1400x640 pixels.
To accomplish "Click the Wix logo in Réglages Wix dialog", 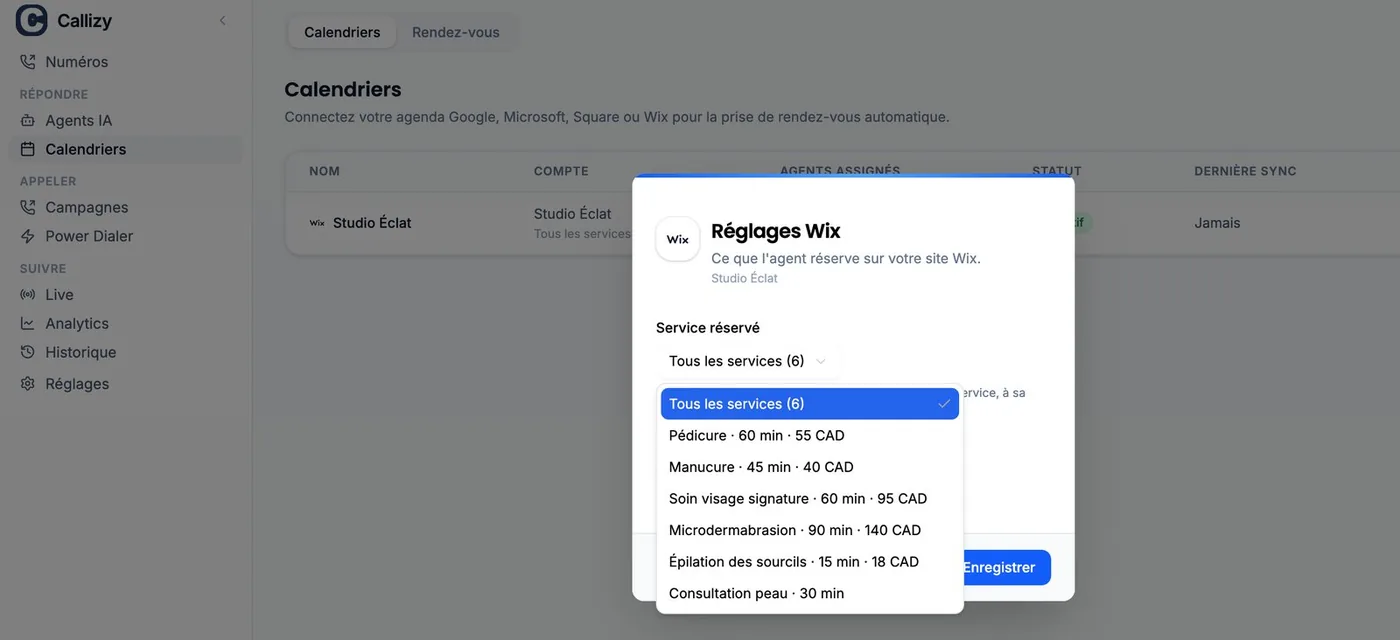I will tap(678, 239).
